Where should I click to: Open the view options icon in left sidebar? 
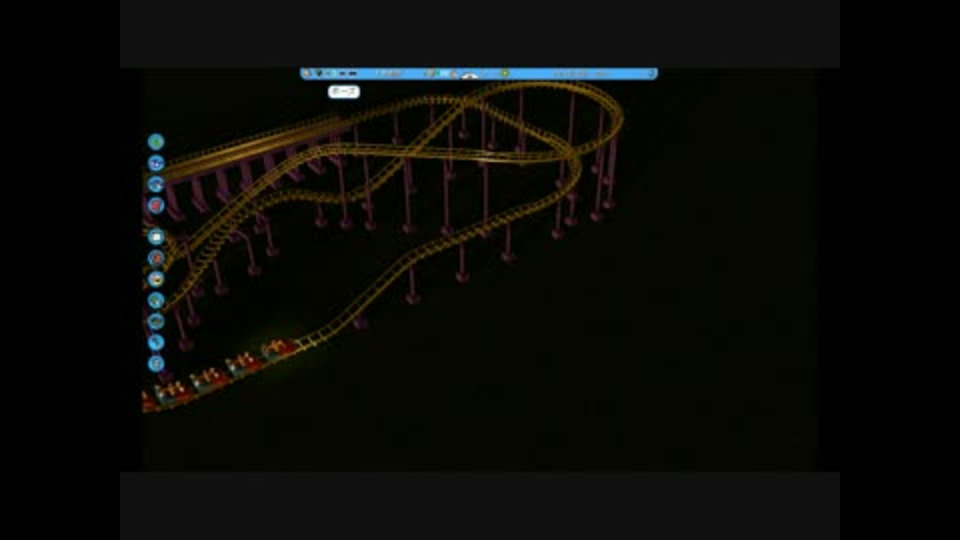[x=156, y=184]
